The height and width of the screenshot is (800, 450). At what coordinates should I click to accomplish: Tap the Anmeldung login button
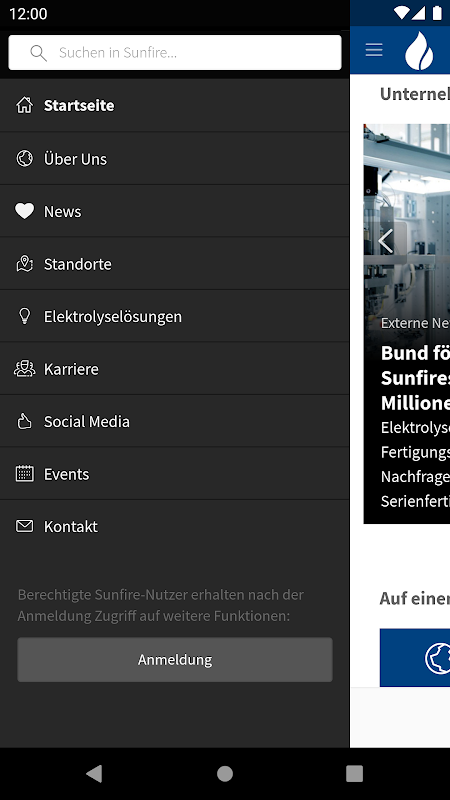pyautogui.click(x=175, y=659)
